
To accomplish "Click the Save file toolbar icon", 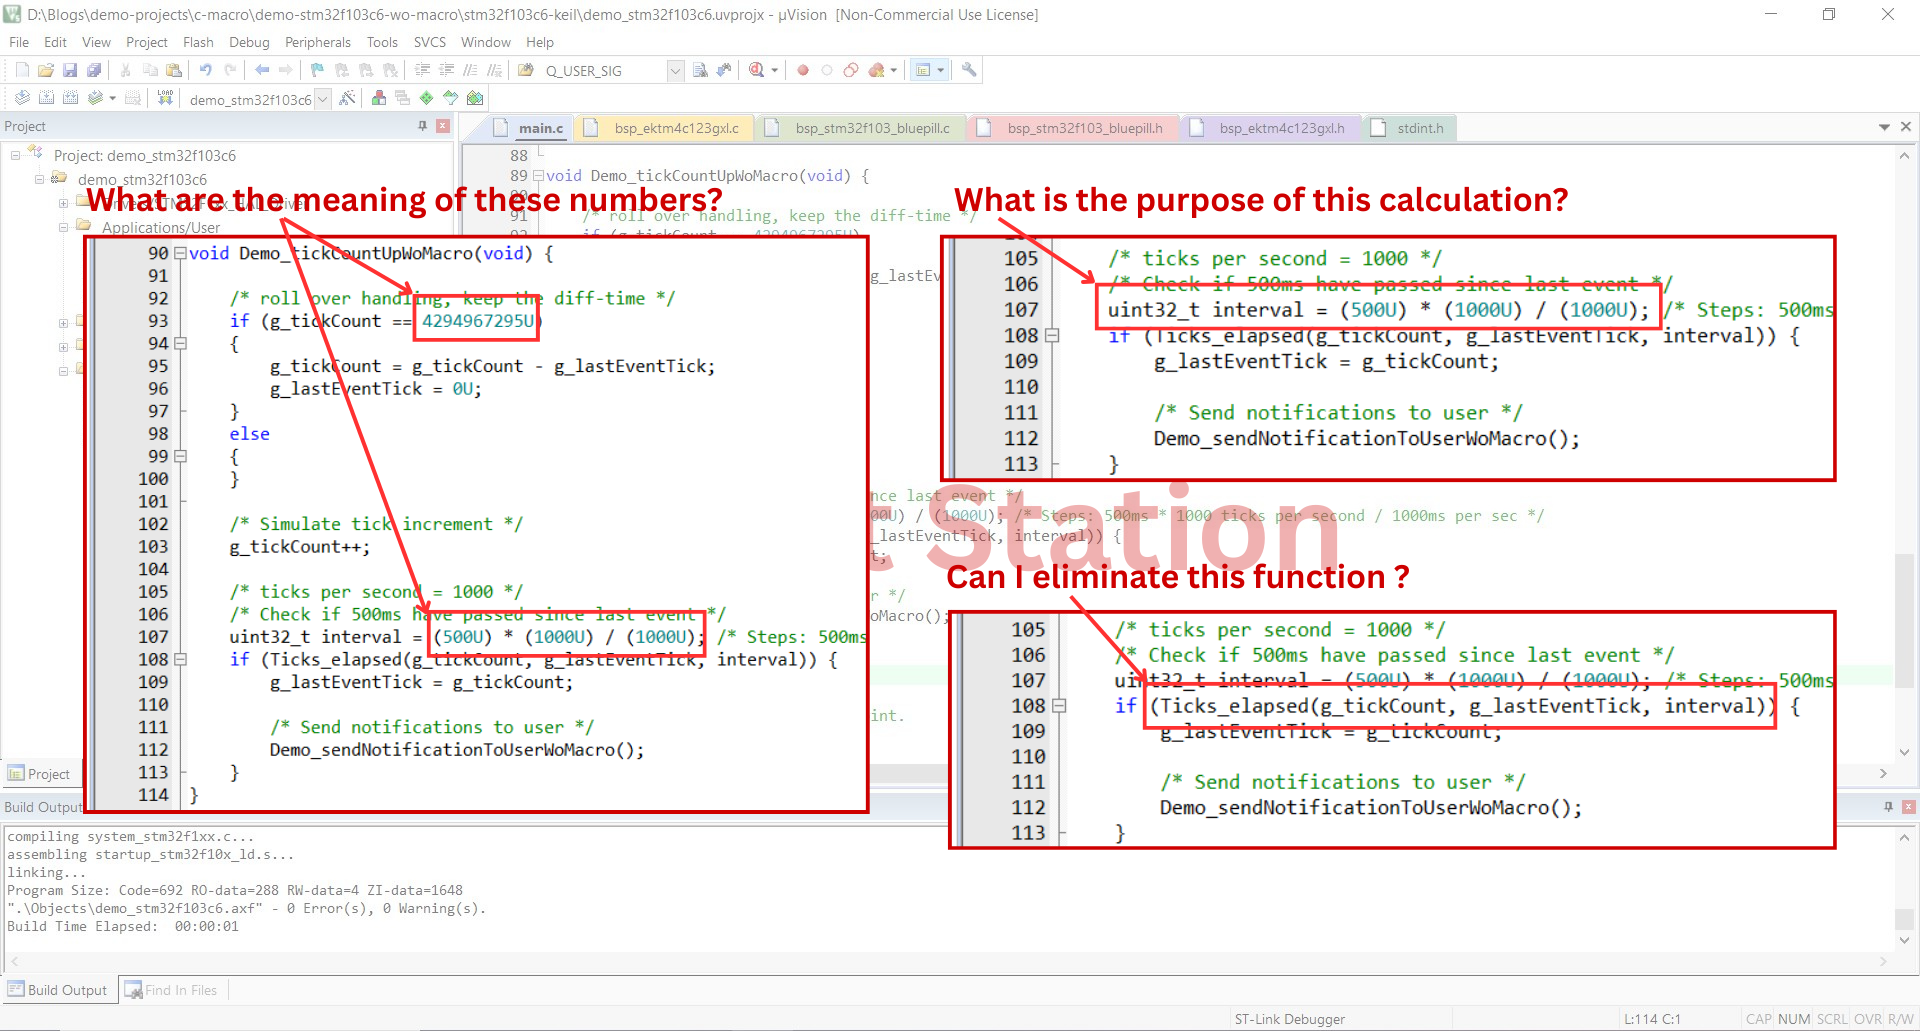I will pyautogui.click(x=70, y=70).
